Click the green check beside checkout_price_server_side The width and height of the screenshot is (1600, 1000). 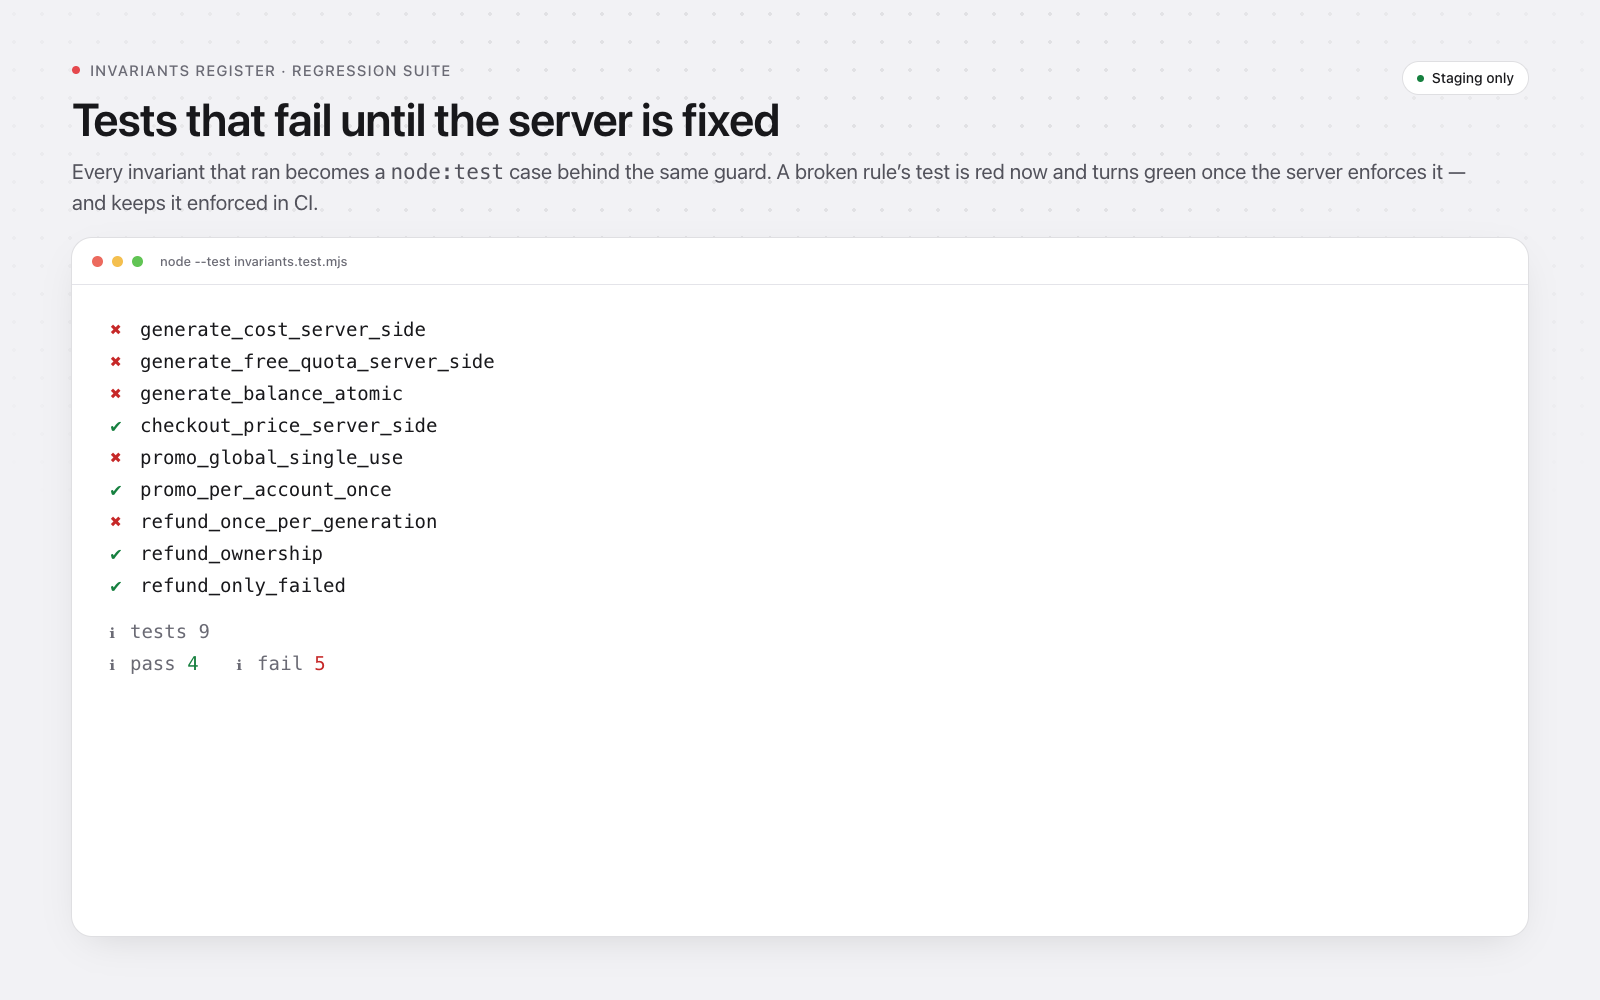116,426
